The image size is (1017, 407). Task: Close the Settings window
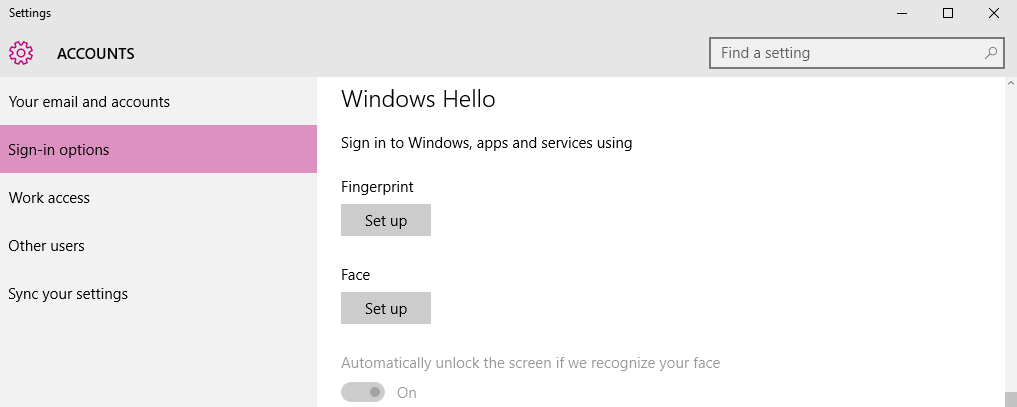point(994,13)
